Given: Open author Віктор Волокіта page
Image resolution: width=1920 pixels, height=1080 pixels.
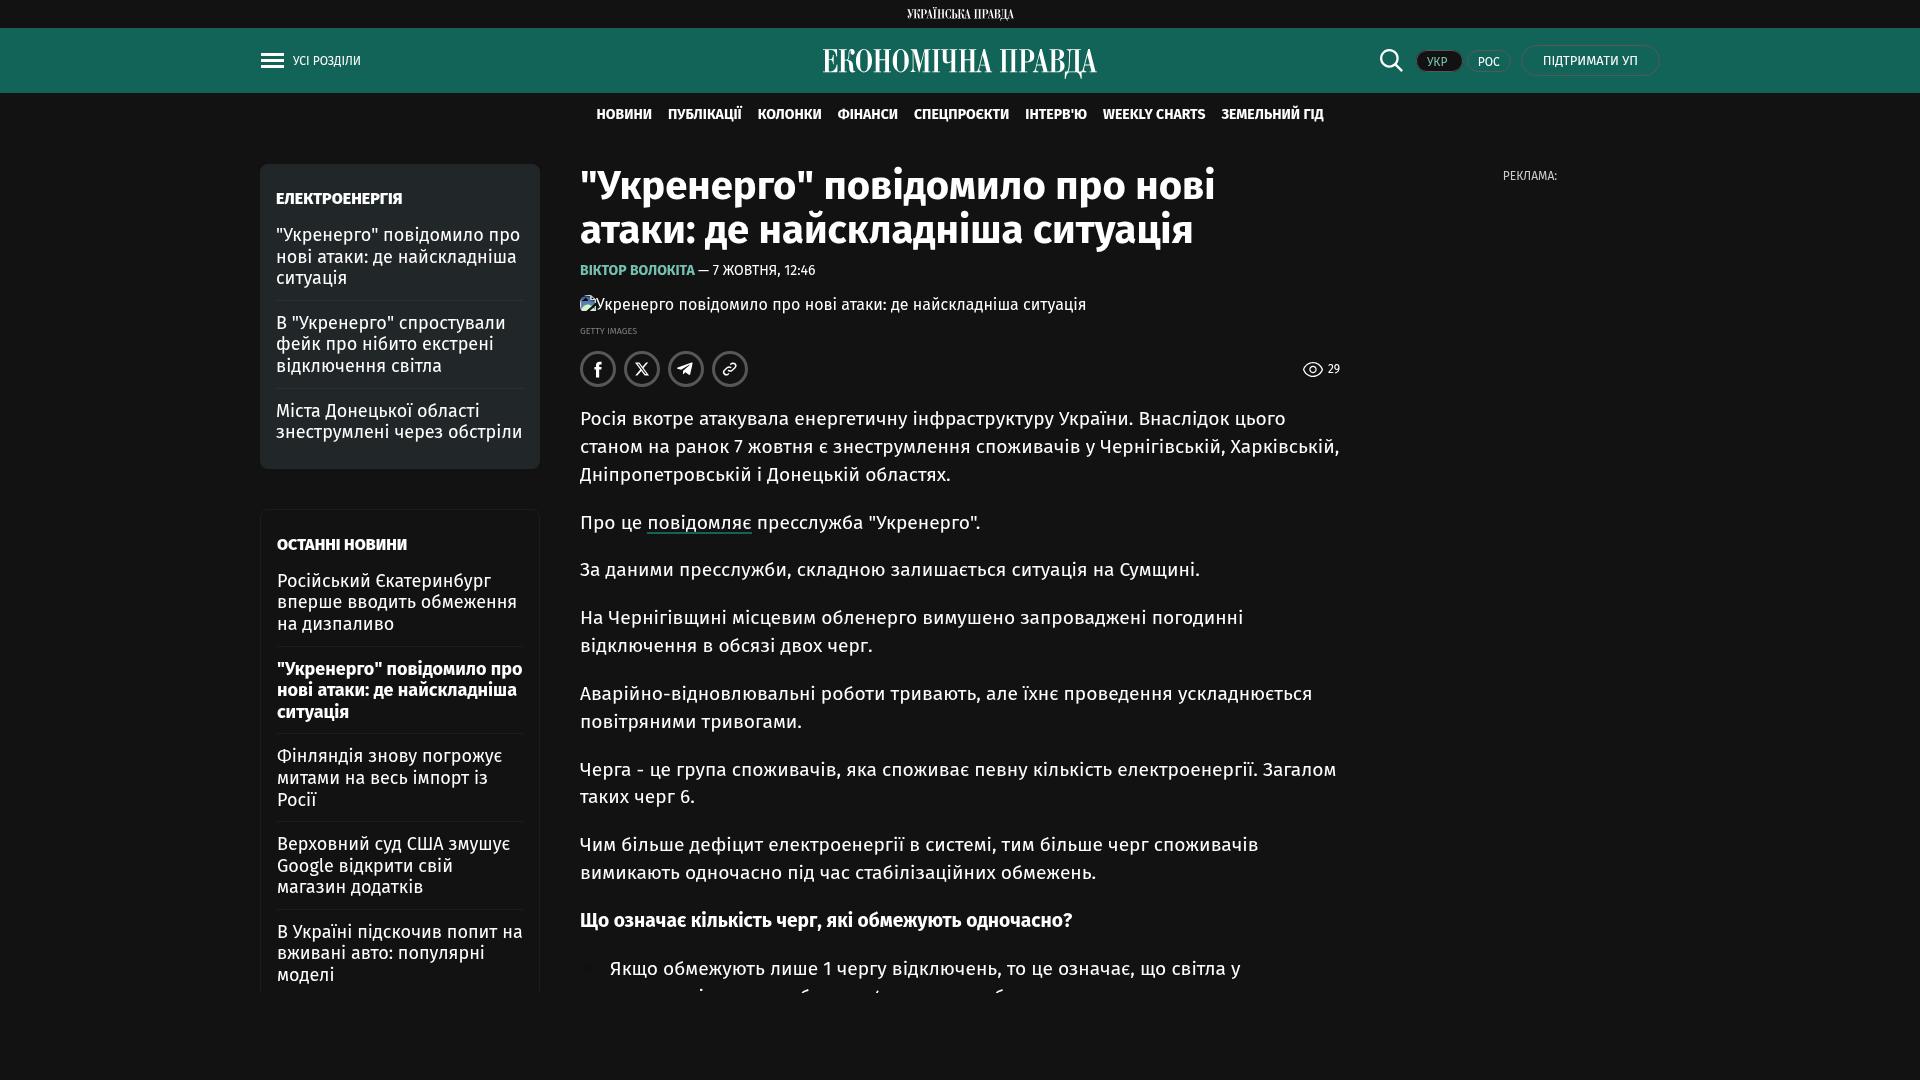Looking at the screenshot, I should click(637, 271).
